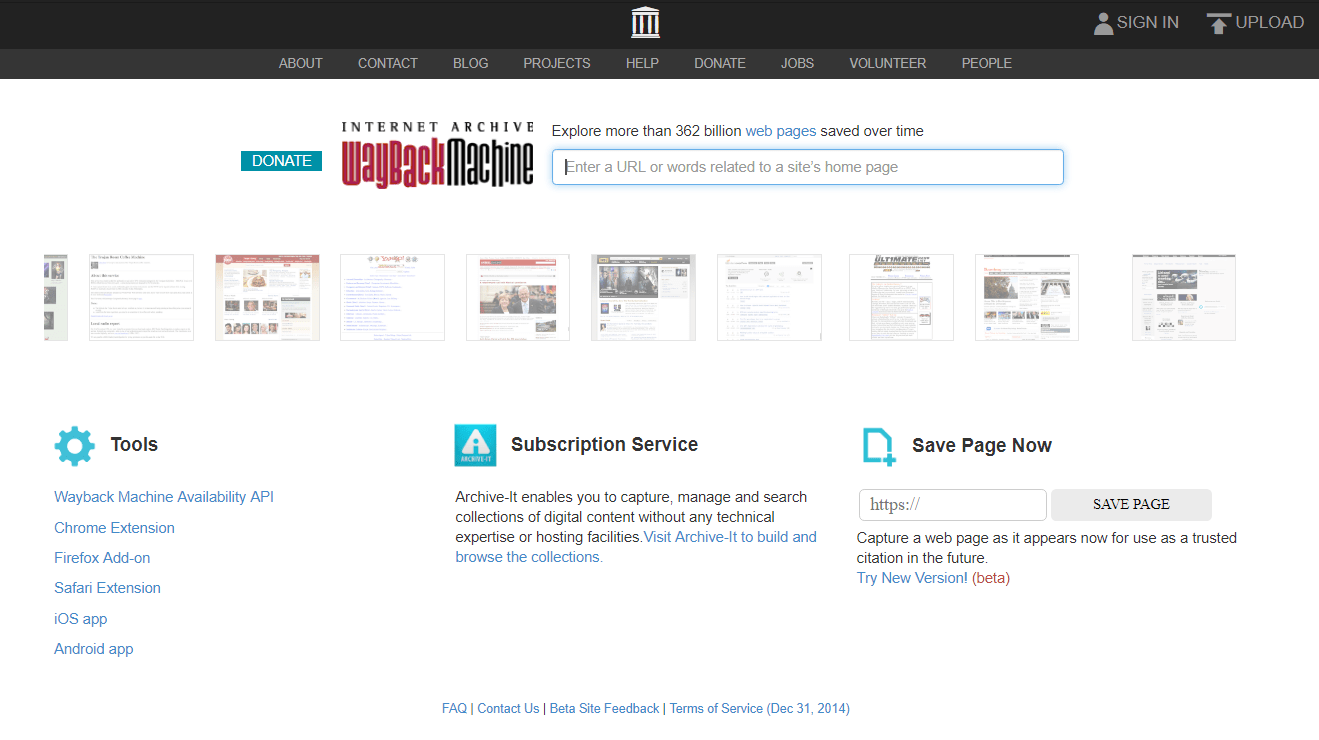The width and height of the screenshot is (1319, 740).
Task: Open the FAQ footer link
Action: (454, 708)
